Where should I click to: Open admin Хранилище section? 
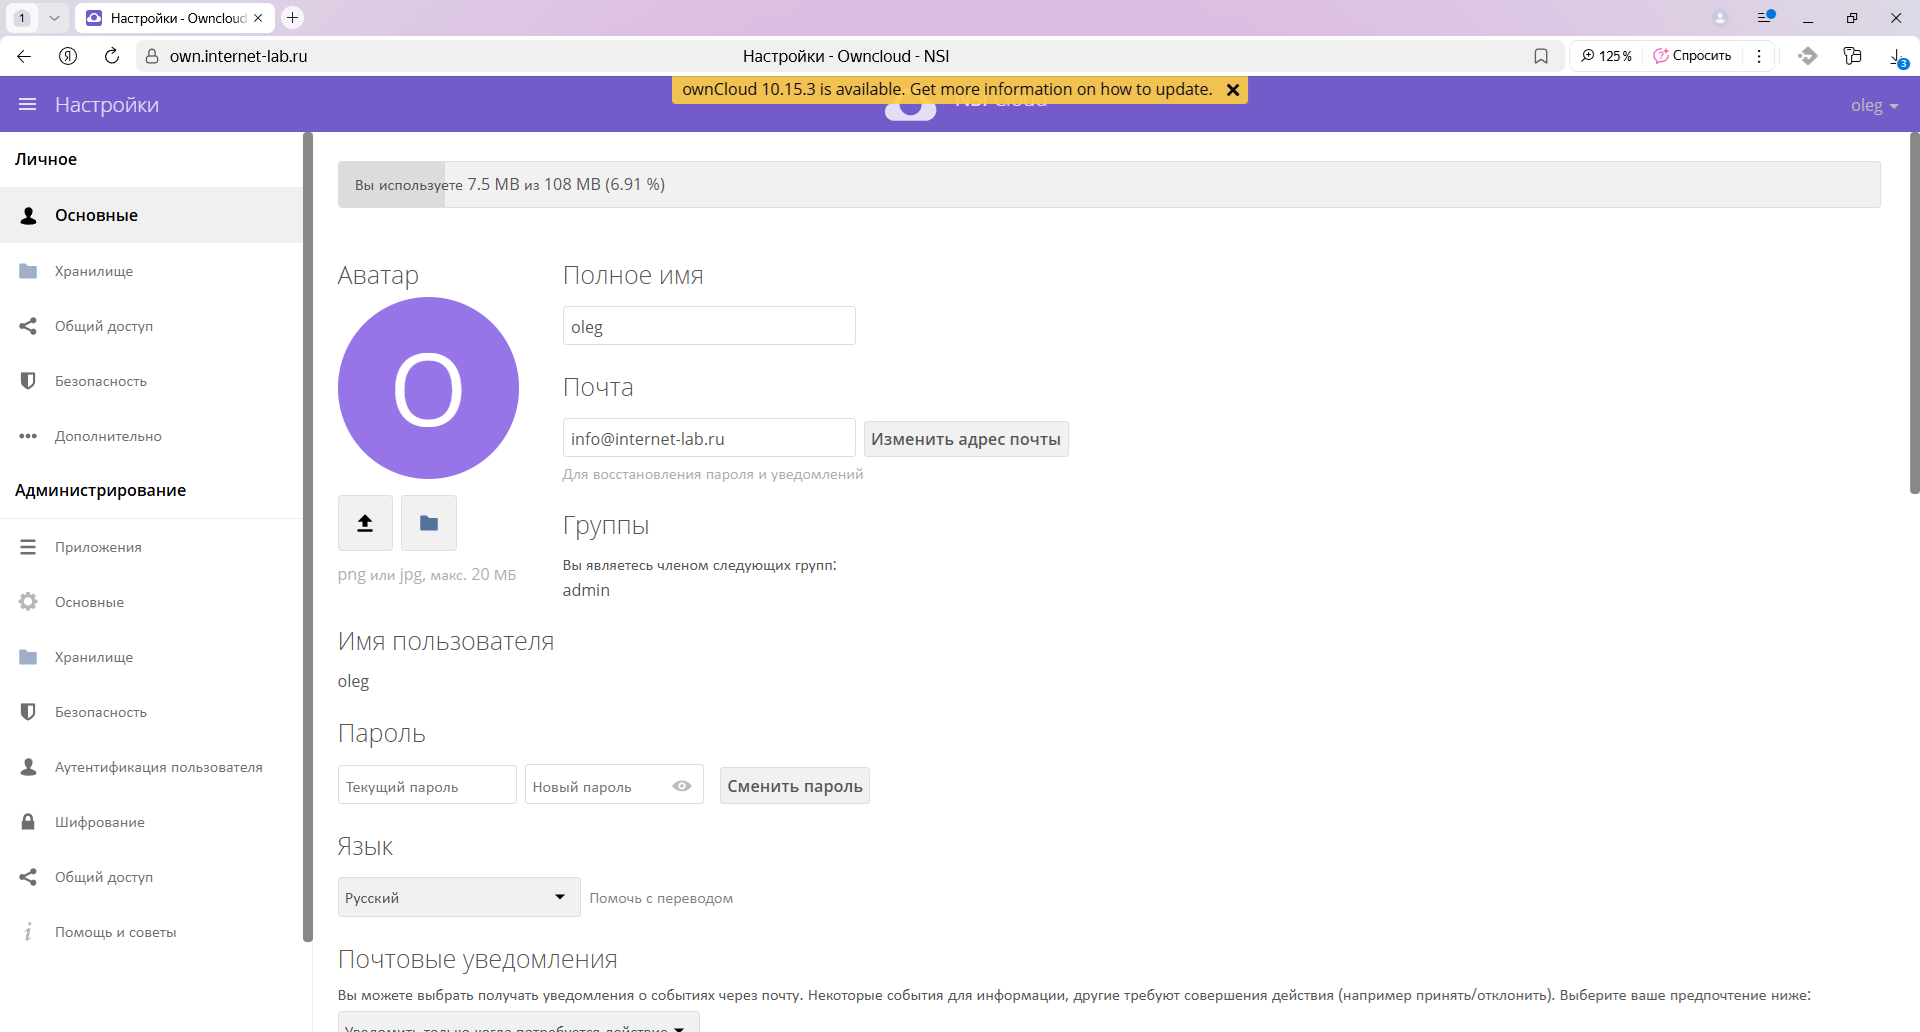coord(151,657)
